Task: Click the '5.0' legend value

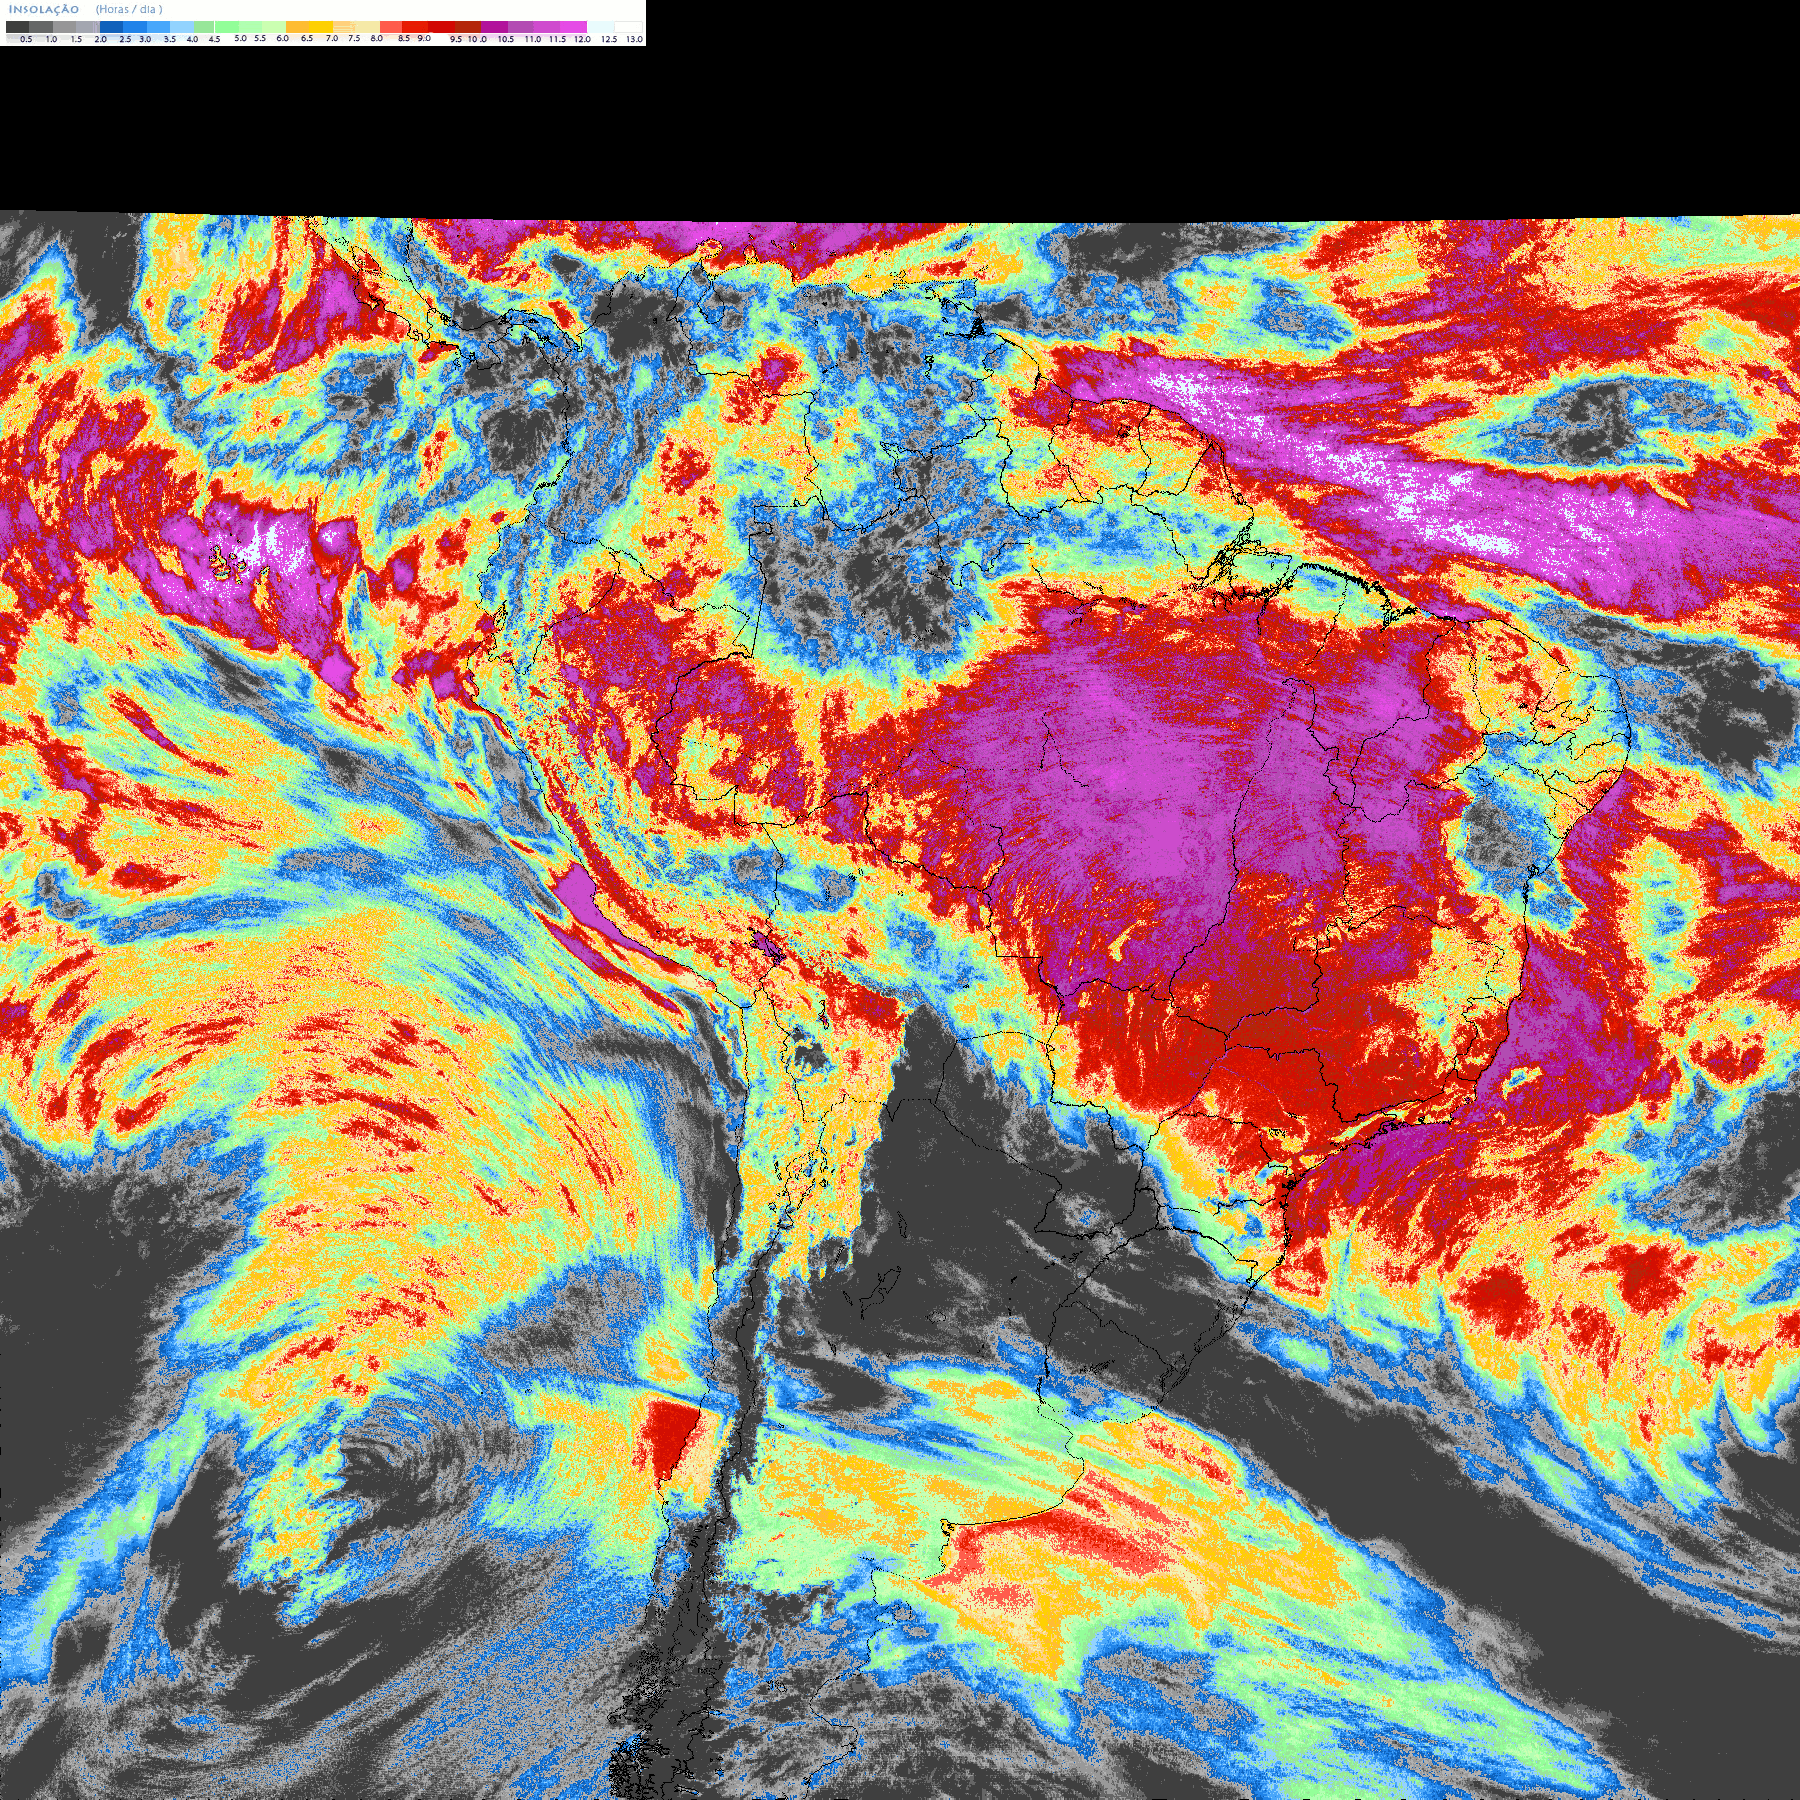Action: click(240, 39)
